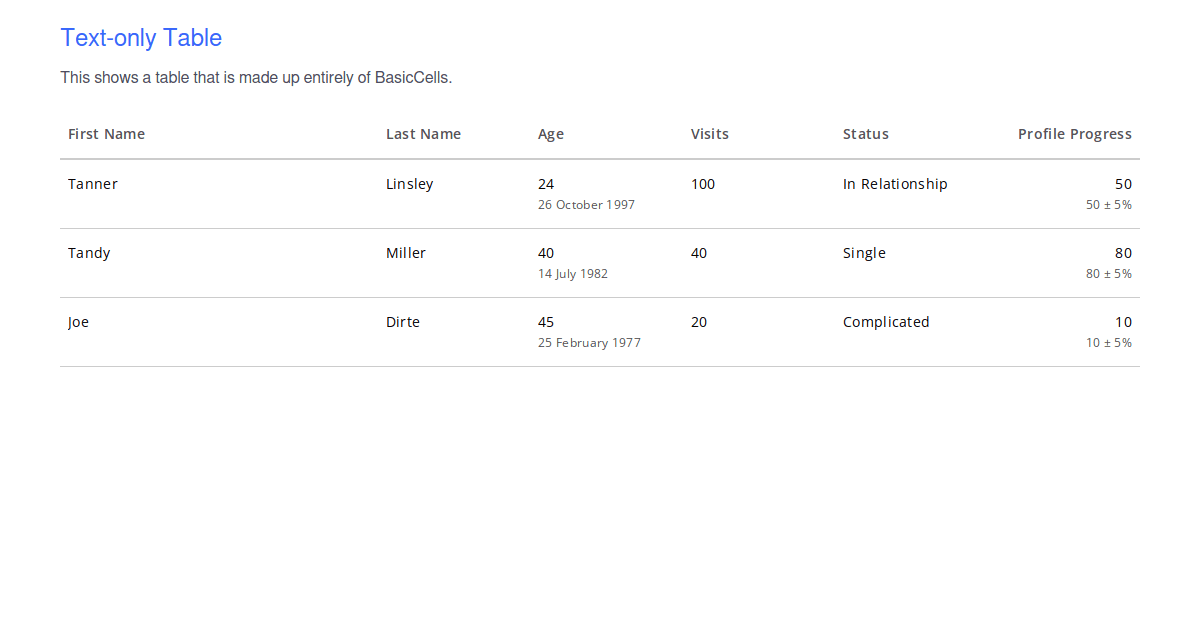Select Joe's first name cell
Image resolution: width=1200 pixels, height=630 pixels.
78,321
